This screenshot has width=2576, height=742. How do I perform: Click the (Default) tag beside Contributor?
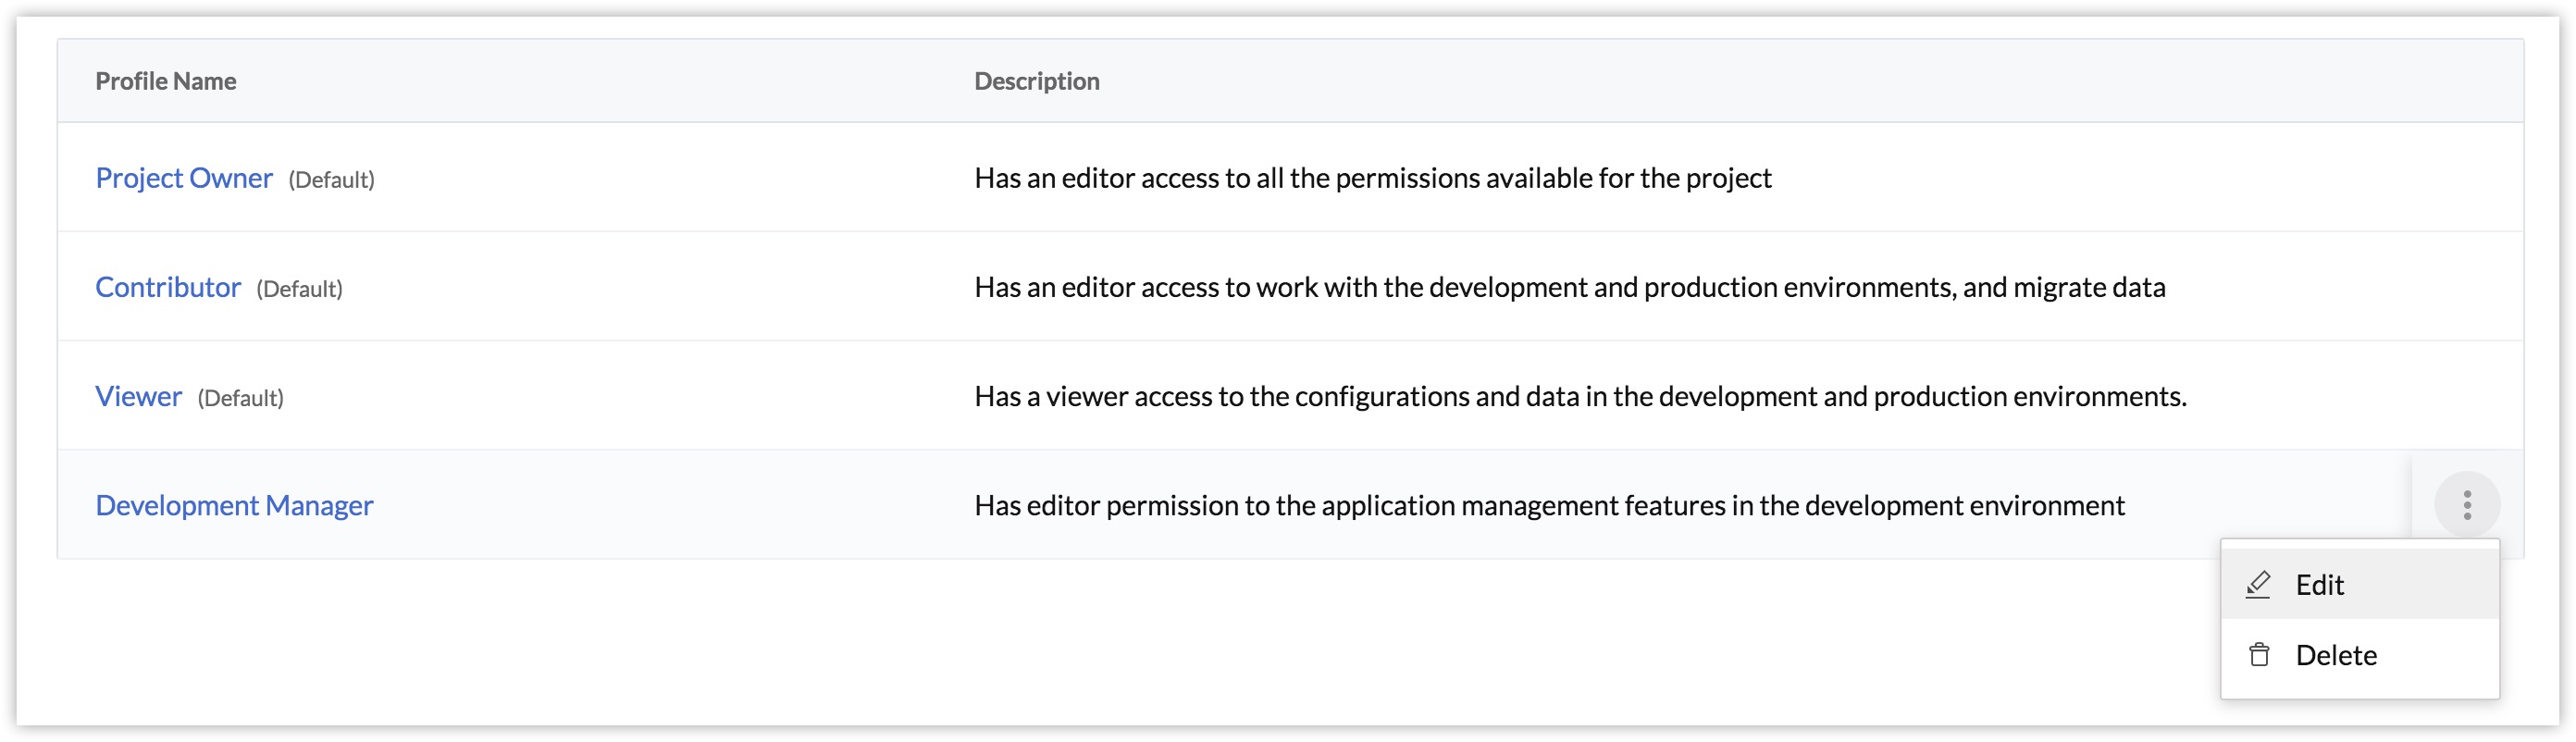point(299,289)
